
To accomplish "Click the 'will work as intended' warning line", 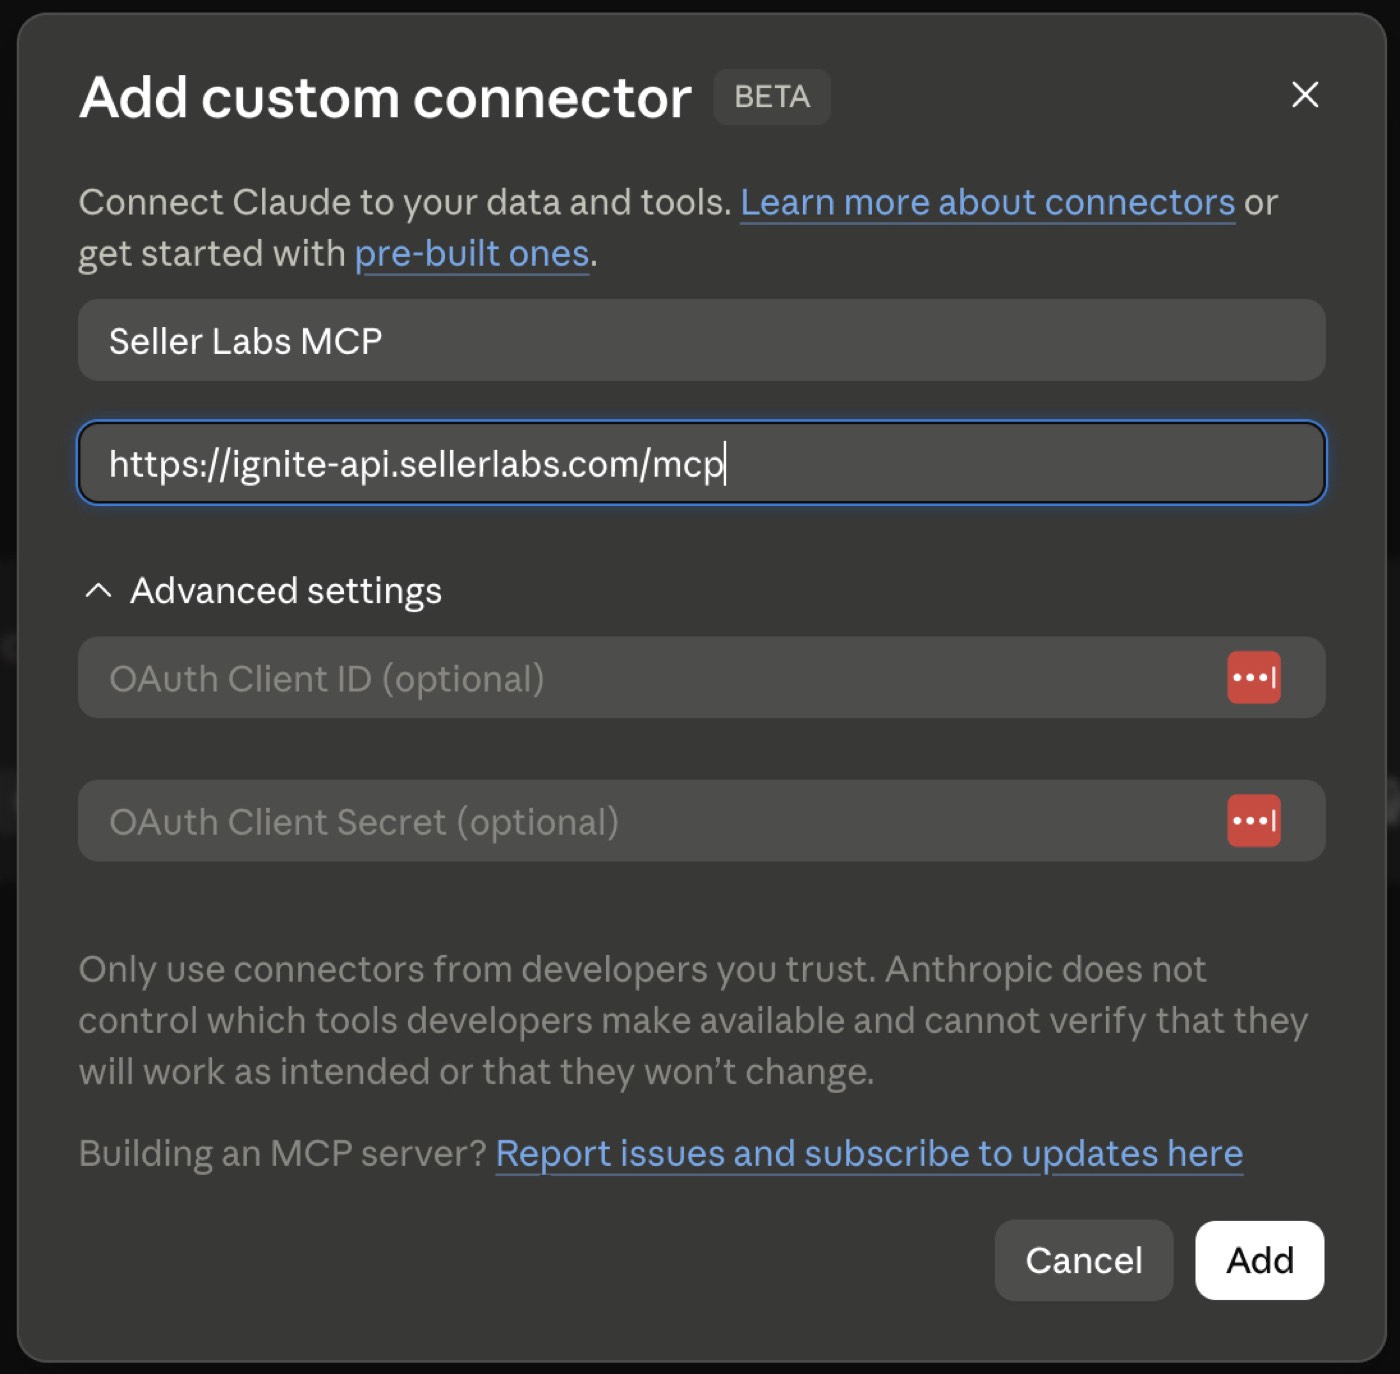I will pos(477,1072).
